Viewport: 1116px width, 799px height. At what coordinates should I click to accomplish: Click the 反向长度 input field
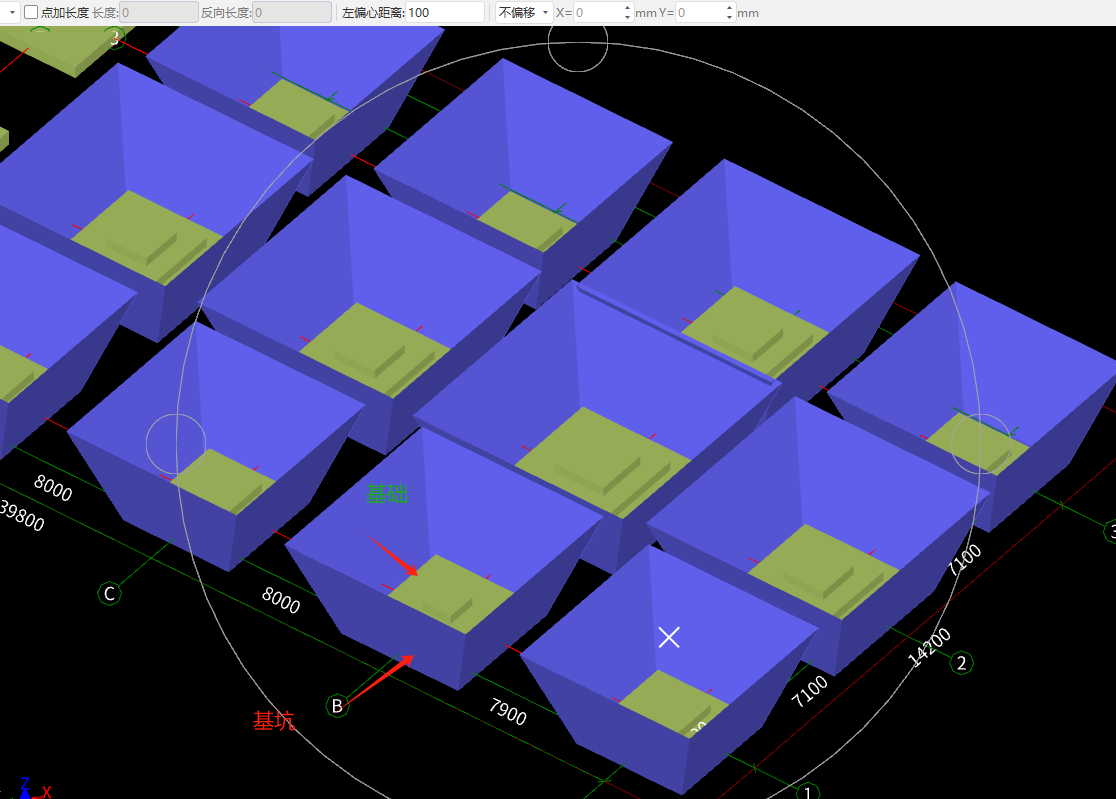click(292, 12)
